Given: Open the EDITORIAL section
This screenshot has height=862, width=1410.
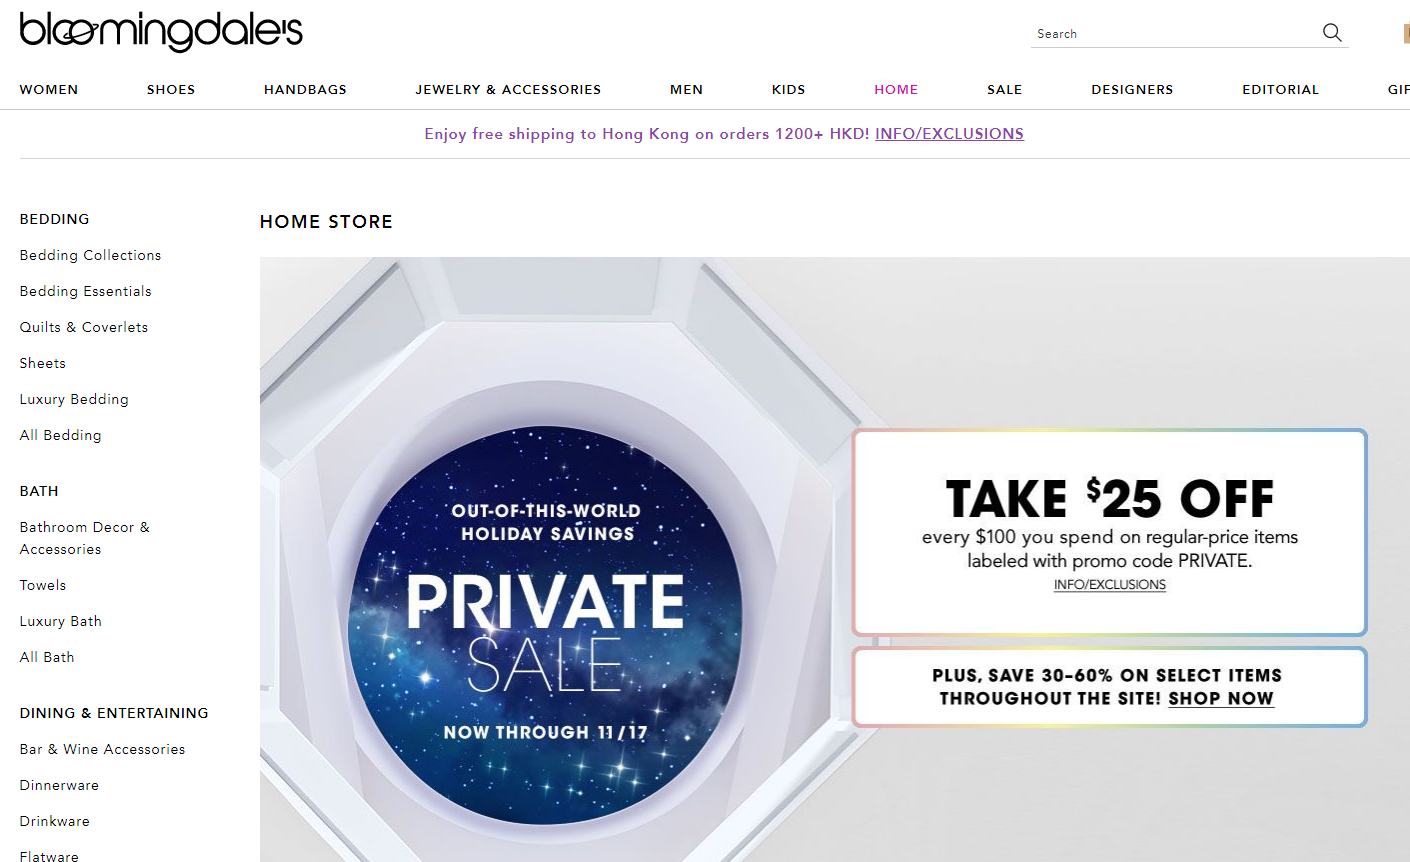Looking at the screenshot, I should pos(1280,90).
